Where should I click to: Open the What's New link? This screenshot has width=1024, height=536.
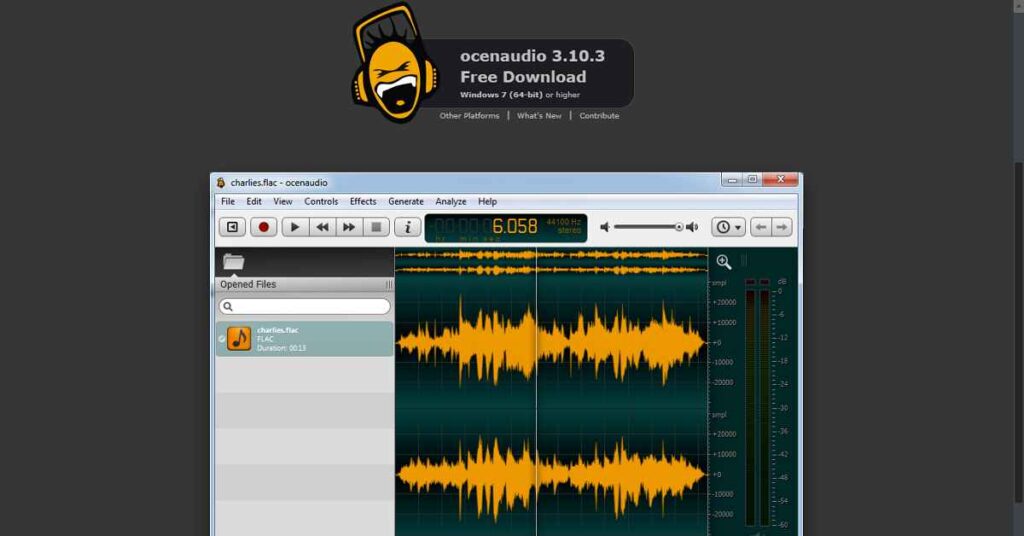(x=539, y=116)
